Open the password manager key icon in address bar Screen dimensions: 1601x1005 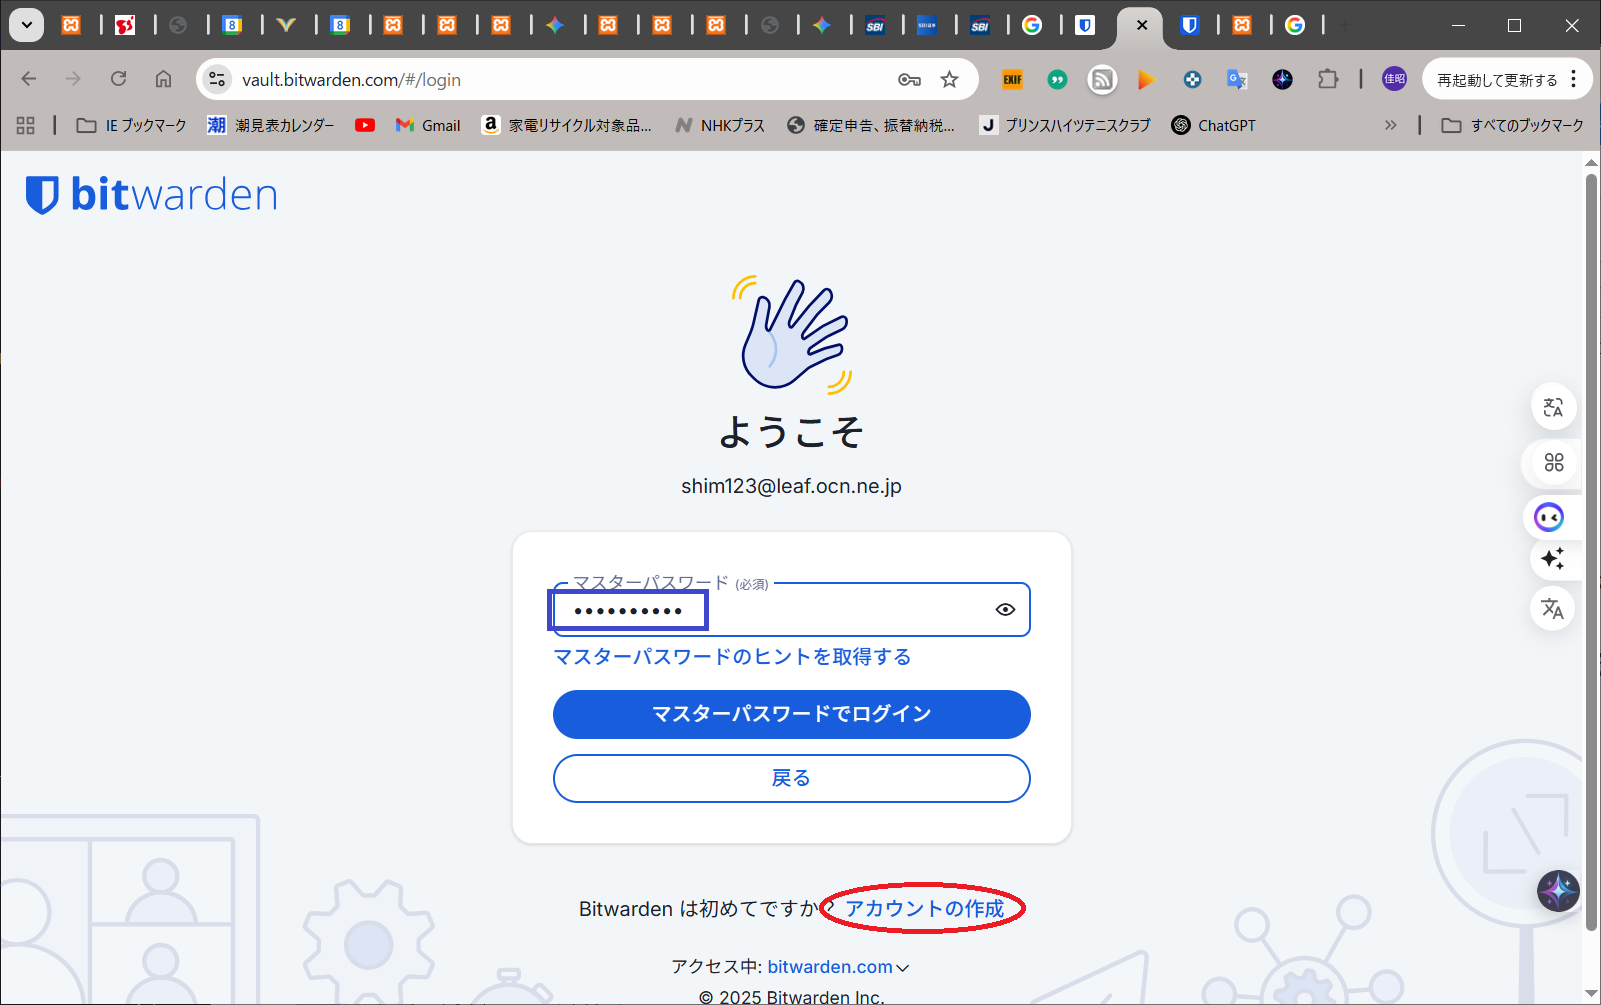909,80
